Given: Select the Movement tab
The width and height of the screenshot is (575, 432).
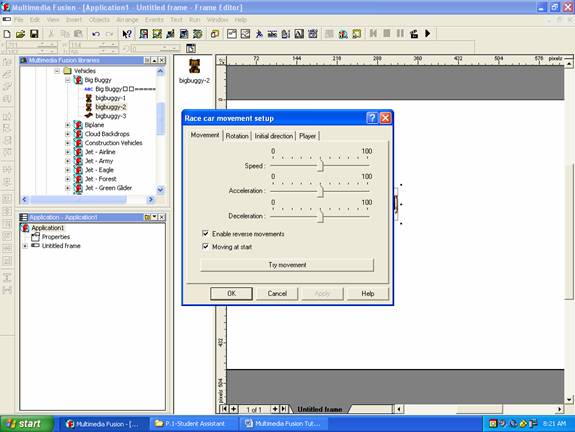Looking at the screenshot, I should (x=205, y=135).
